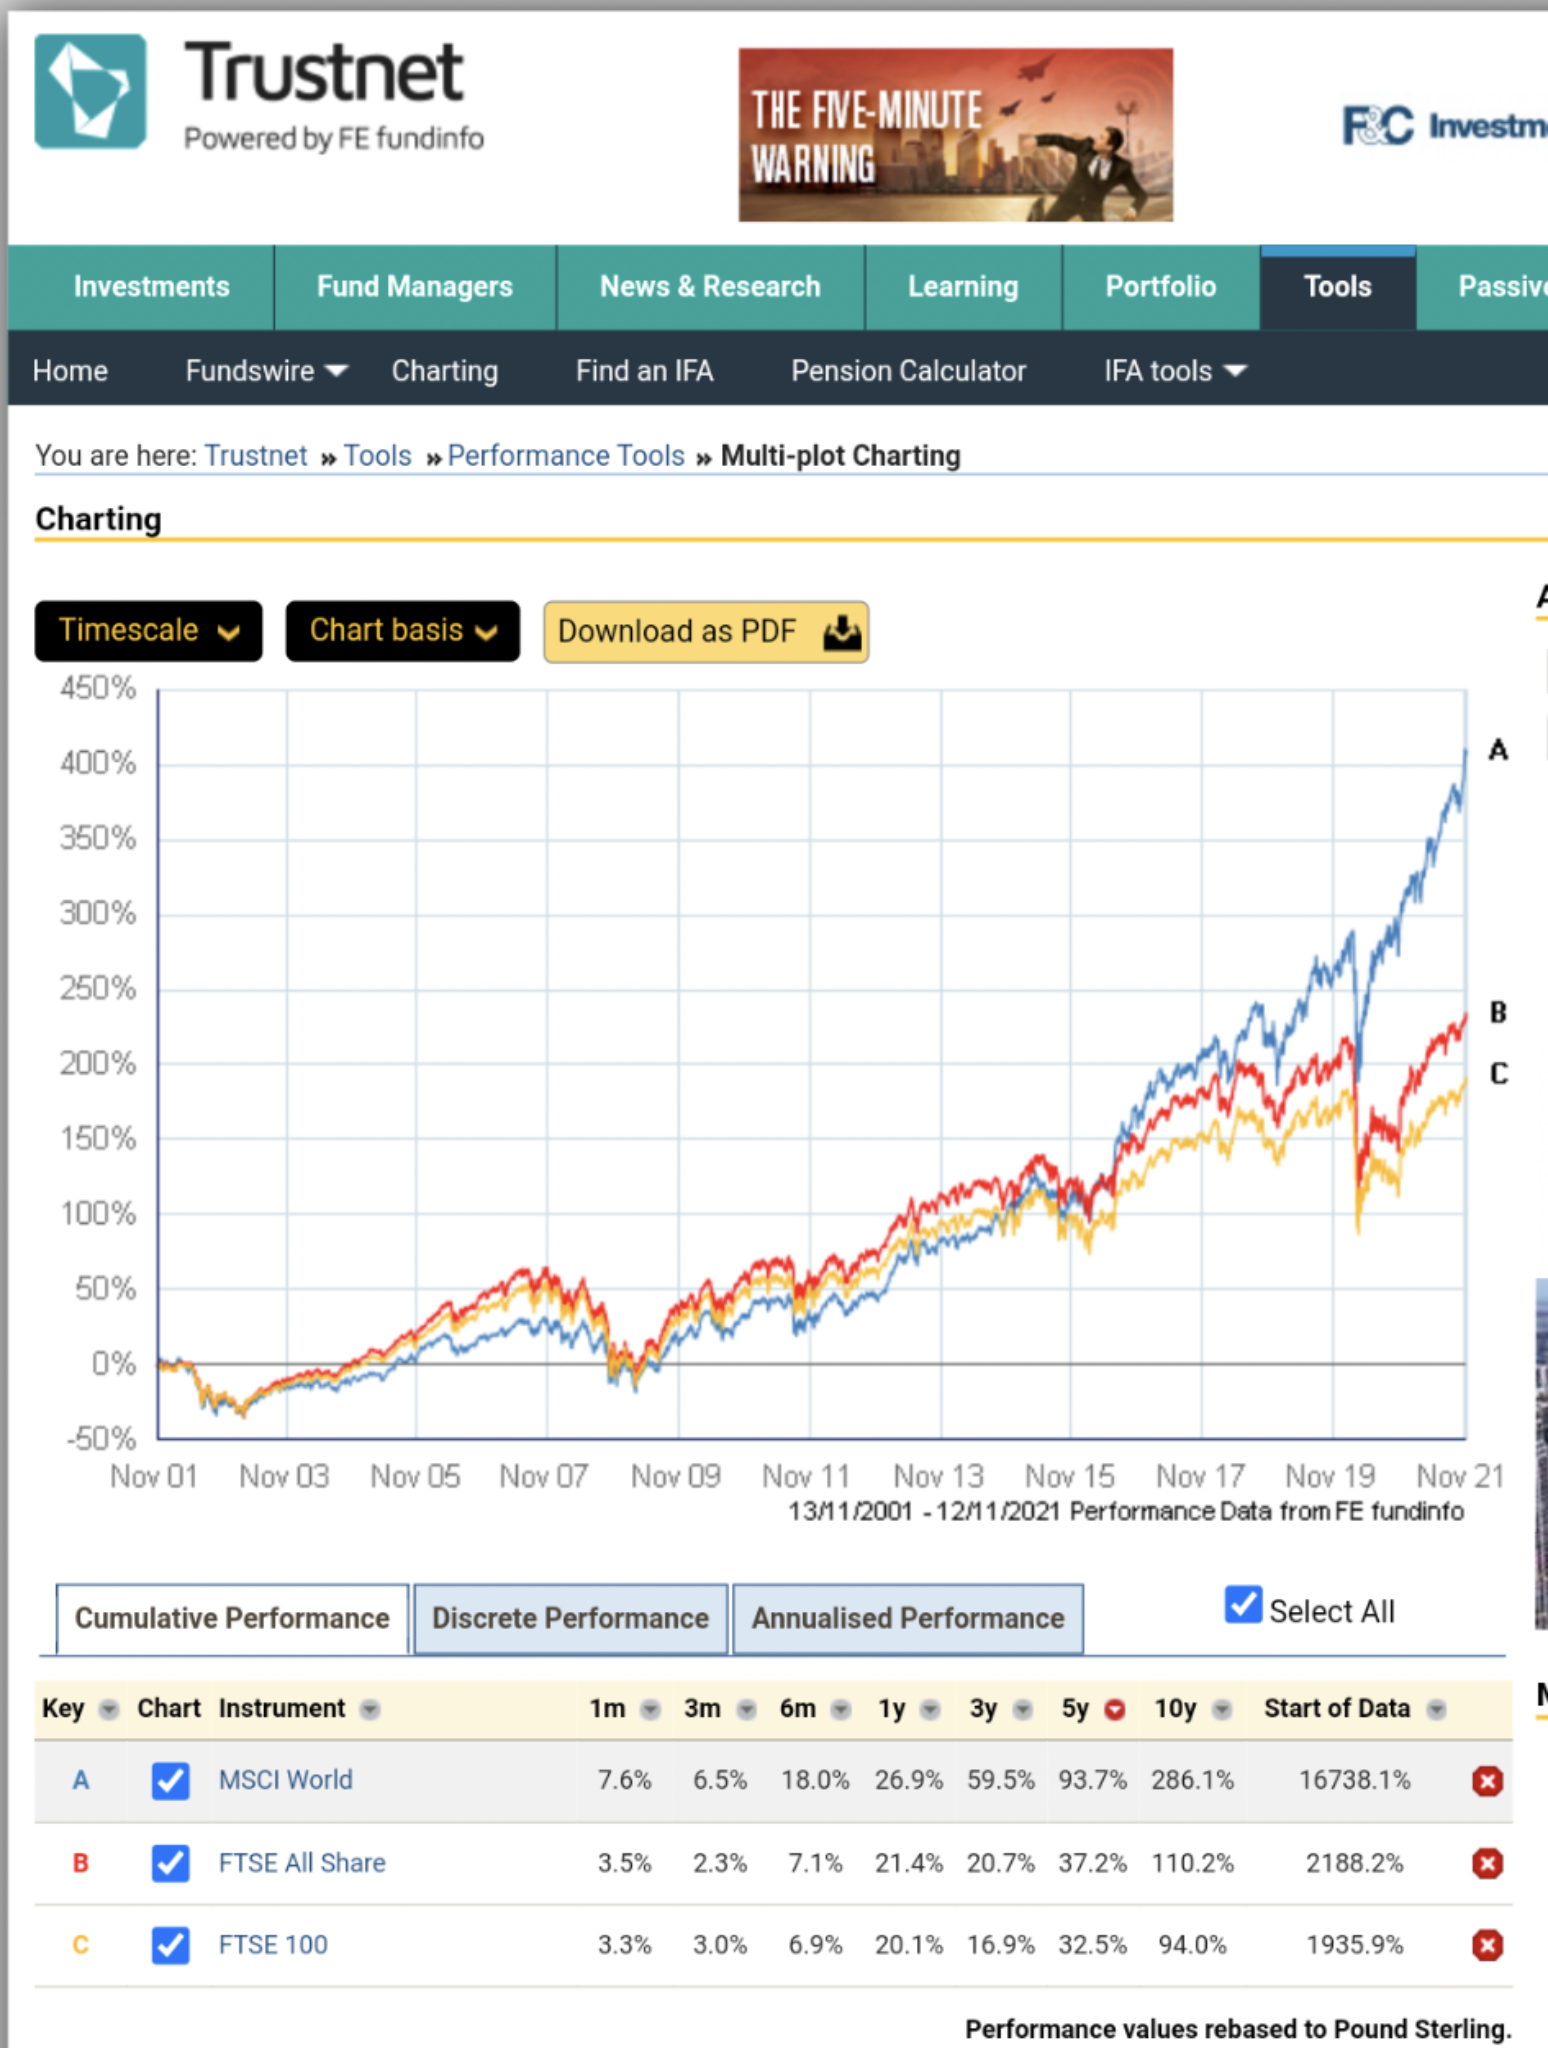Expand the Fundswire dropdown
This screenshot has height=2048, width=1548.
(266, 371)
